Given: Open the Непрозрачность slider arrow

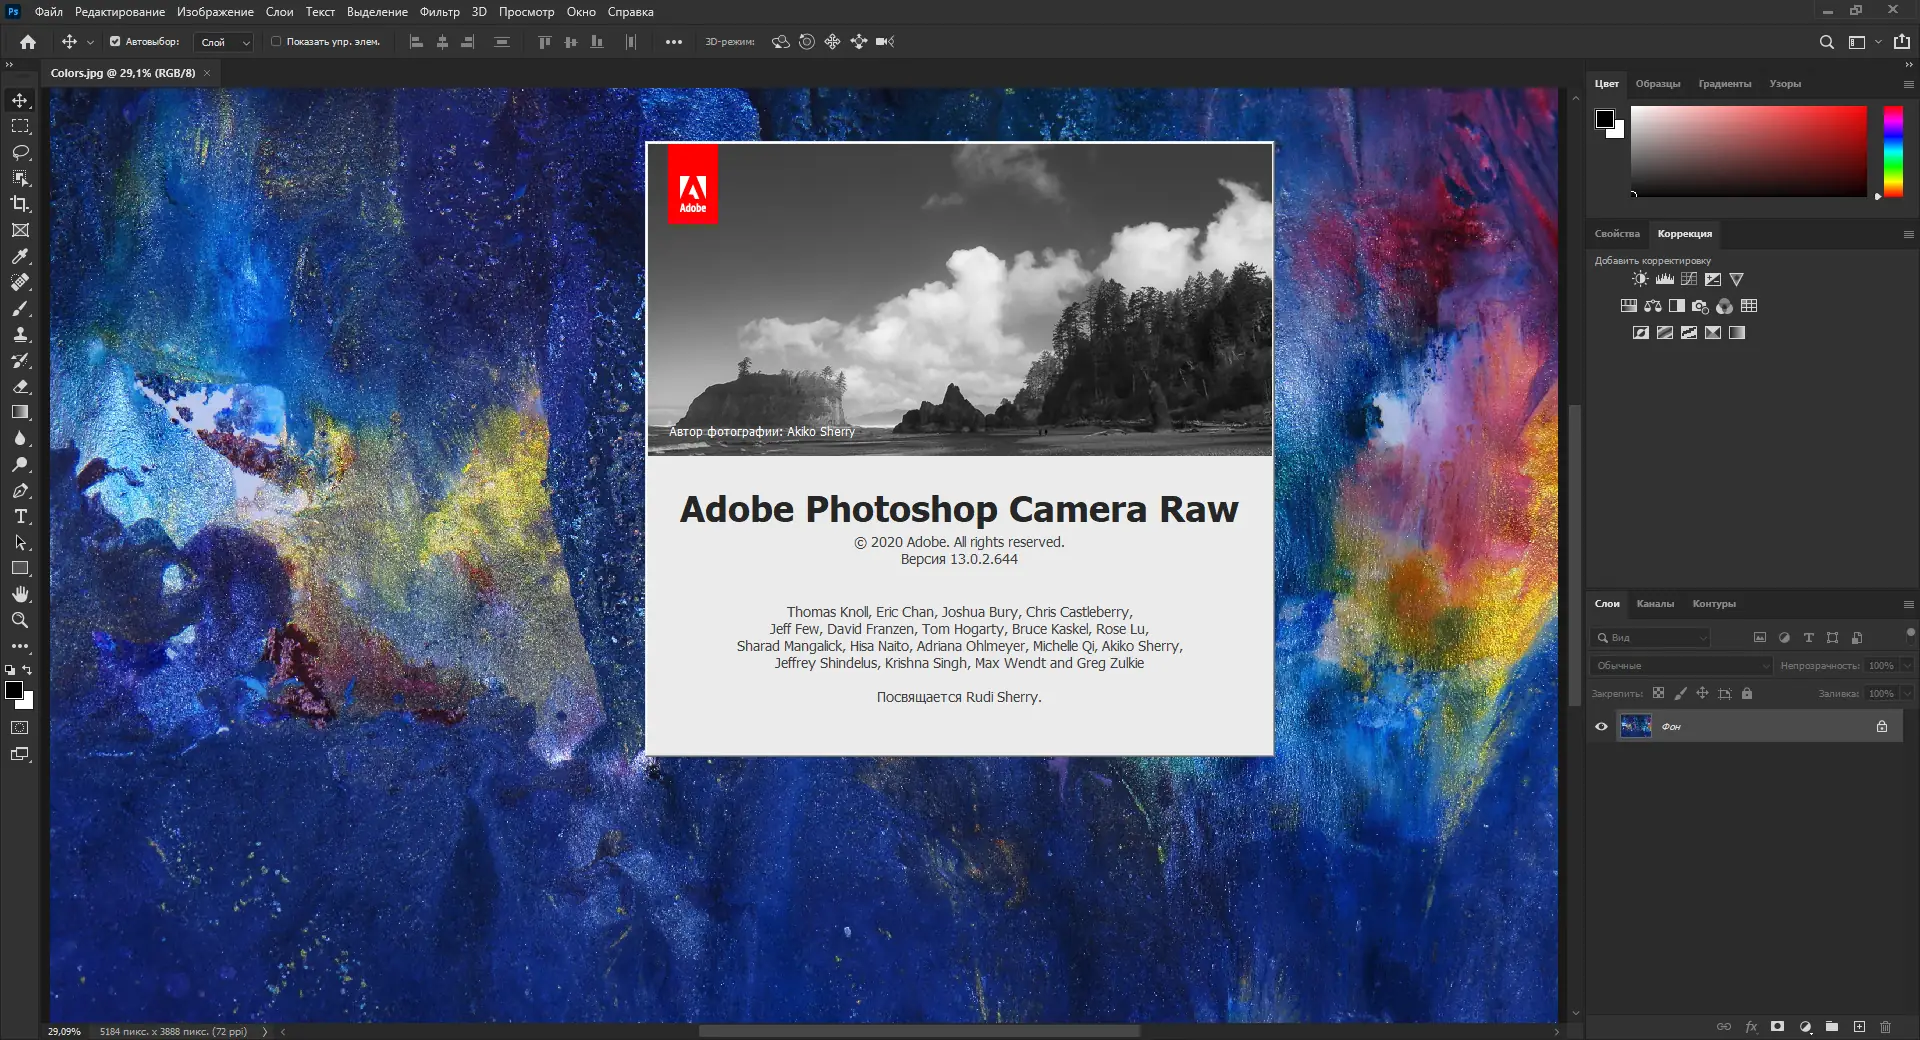Looking at the screenshot, I should click(x=1907, y=666).
